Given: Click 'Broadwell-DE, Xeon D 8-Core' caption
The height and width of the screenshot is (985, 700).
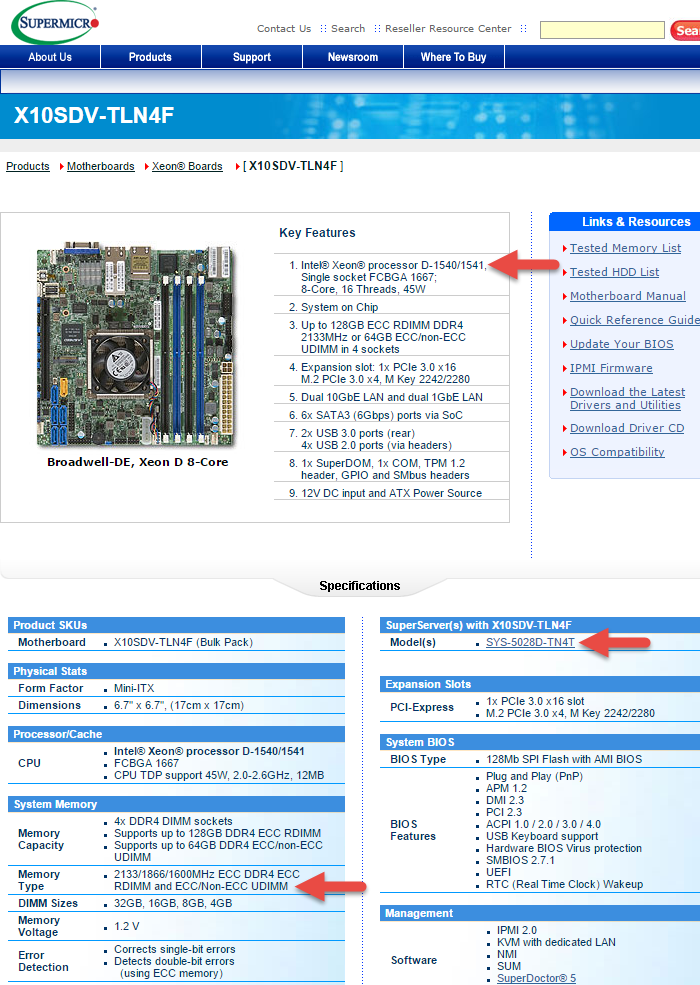Looking at the screenshot, I should click(138, 462).
